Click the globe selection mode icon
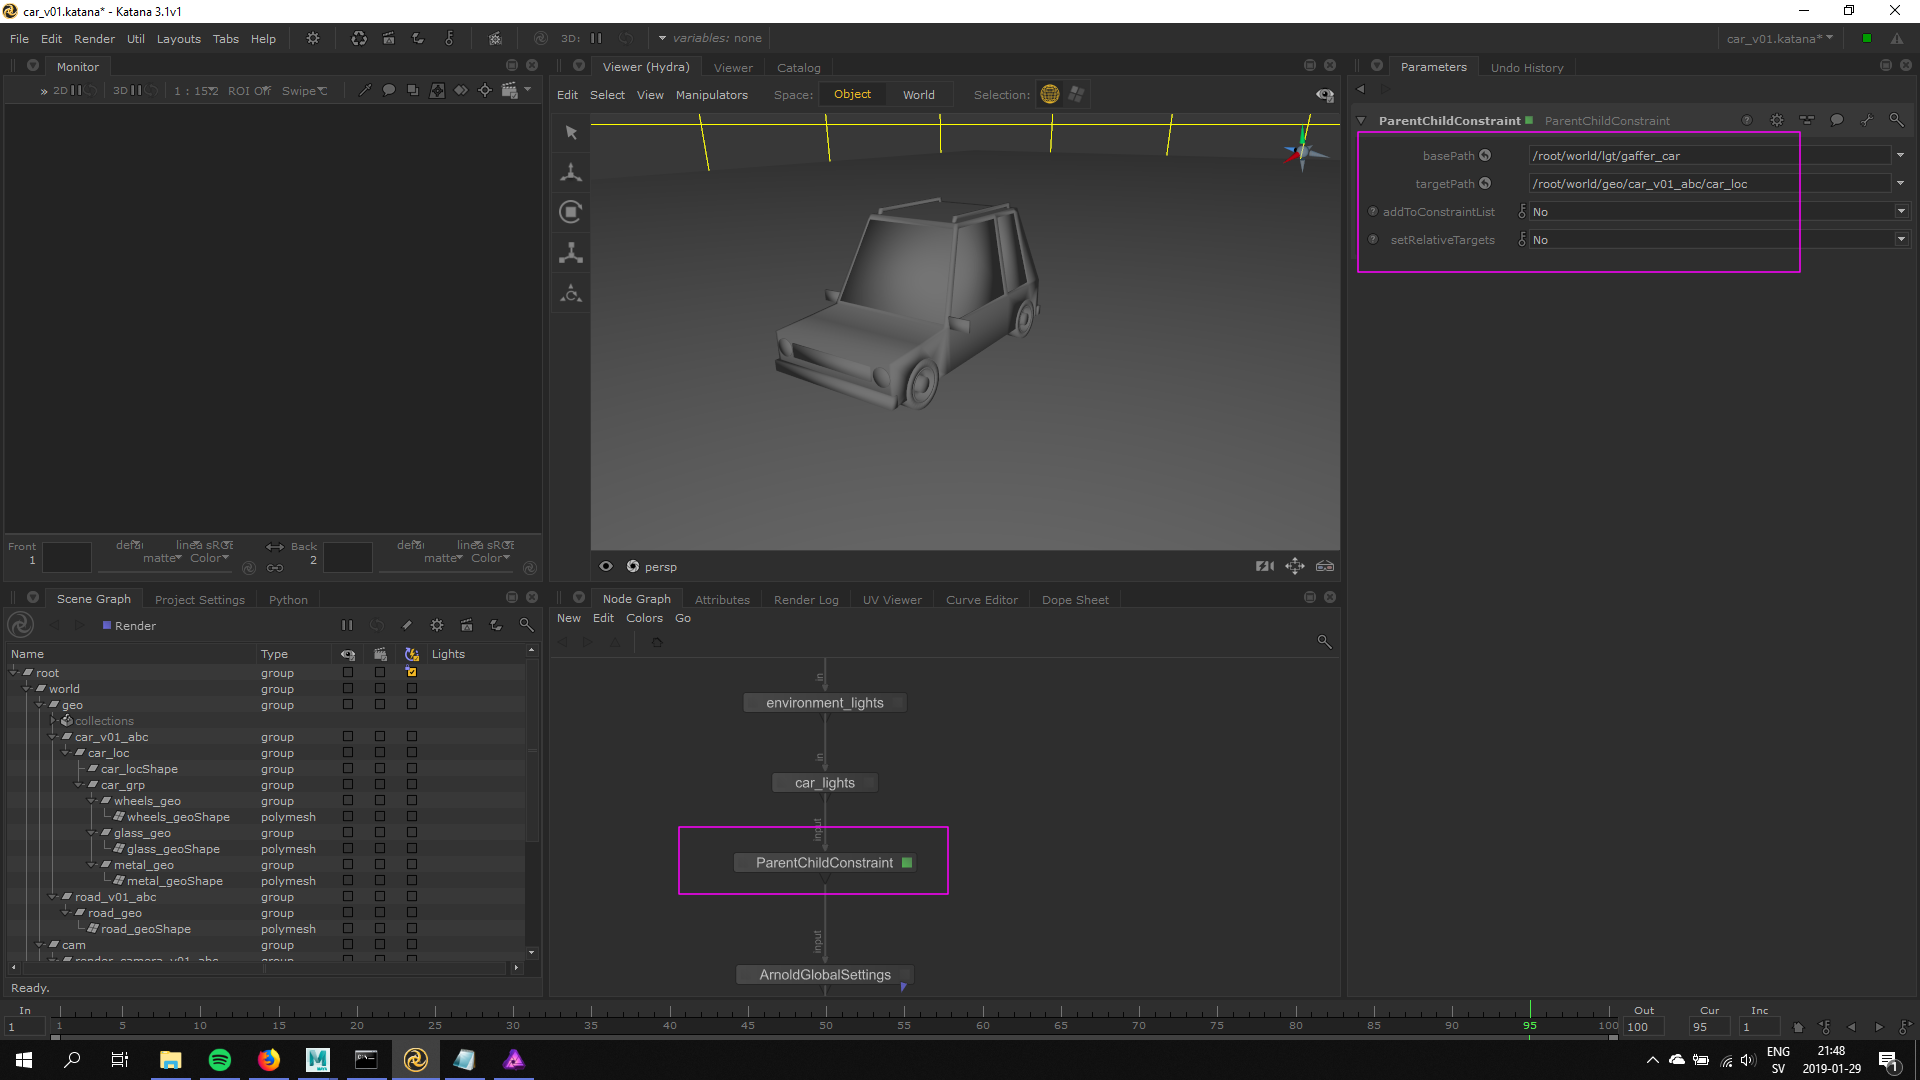This screenshot has height=1080, width=1920. pos(1050,94)
